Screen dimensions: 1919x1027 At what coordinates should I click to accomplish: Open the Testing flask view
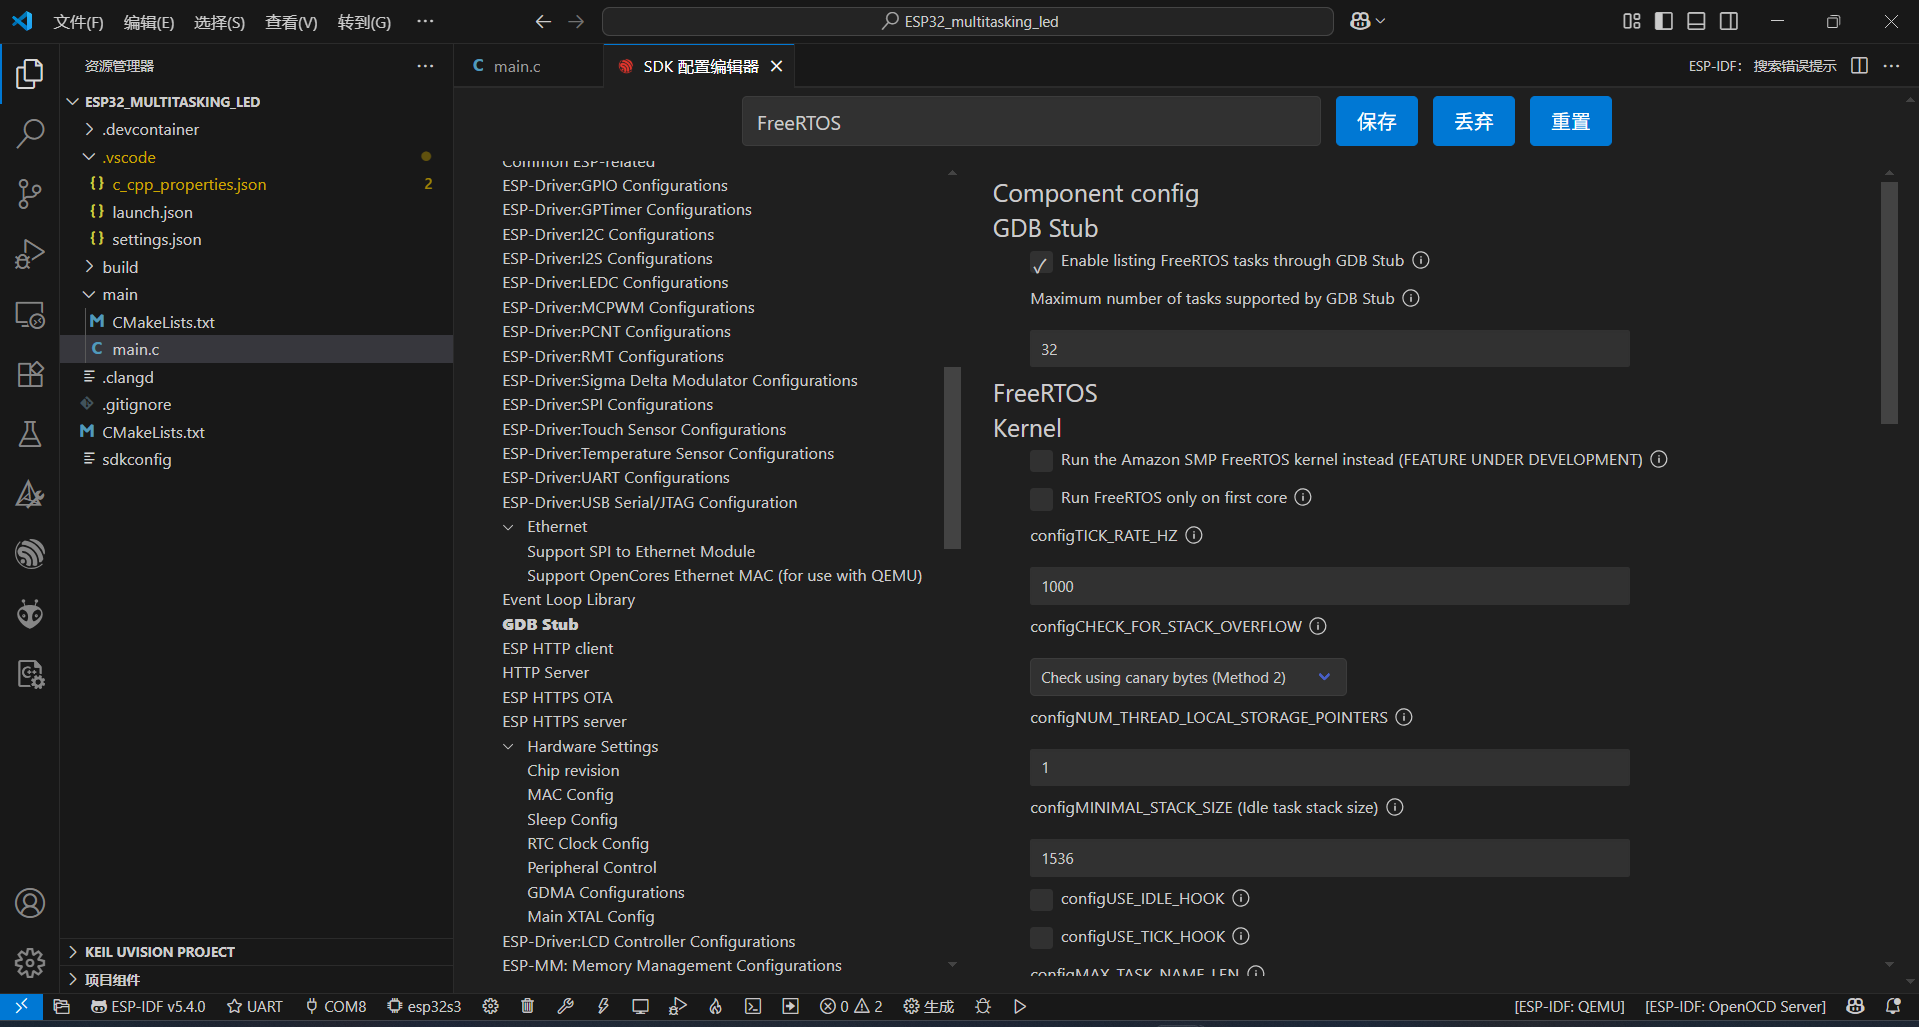(x=30, y=434)
